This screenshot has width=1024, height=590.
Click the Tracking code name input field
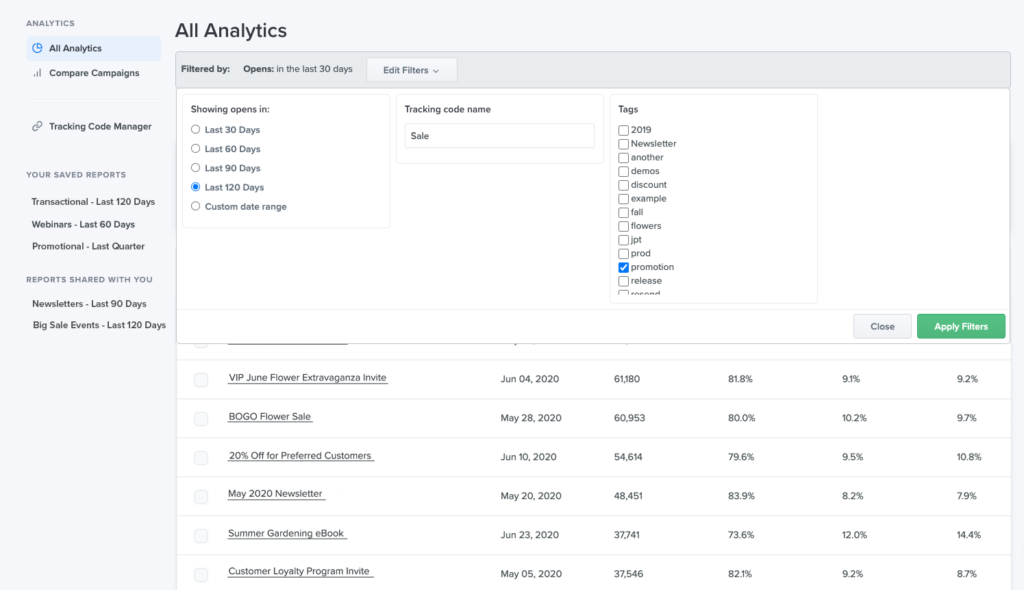(x=498, y=133)
